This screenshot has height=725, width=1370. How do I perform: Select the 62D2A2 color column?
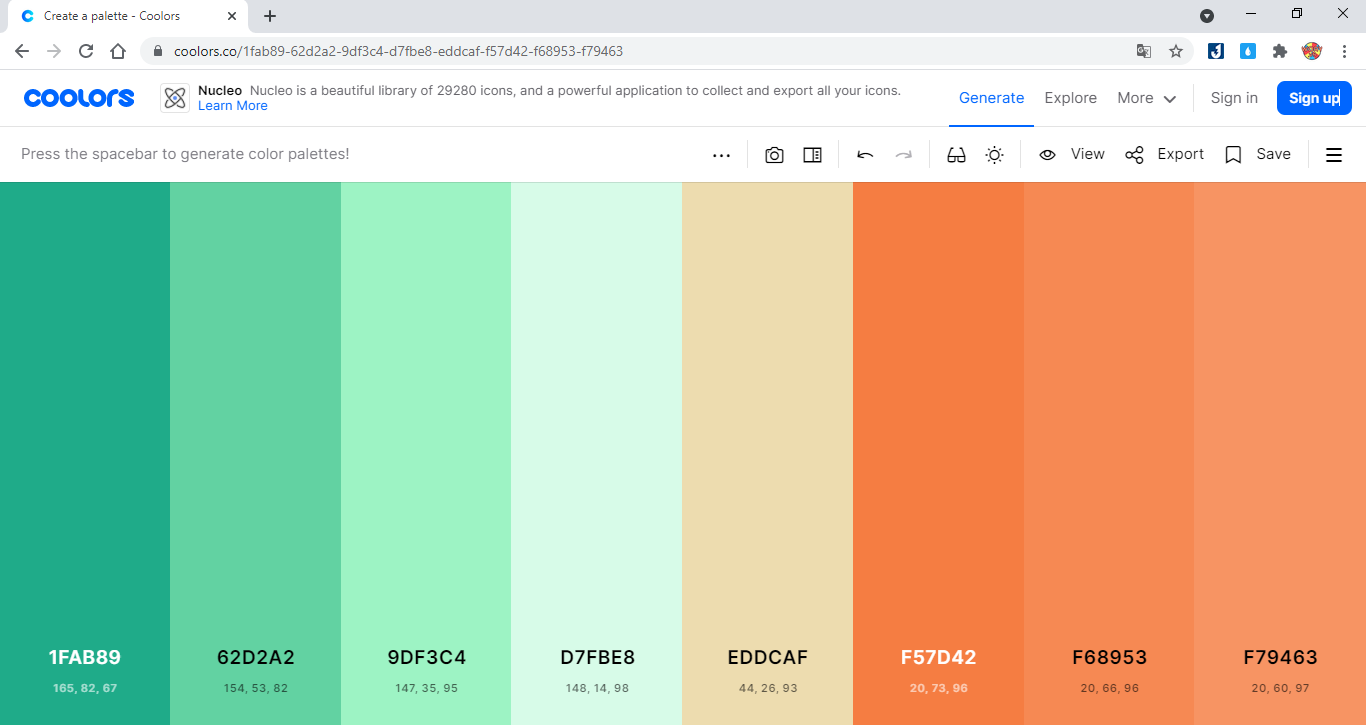click(256, 454)
